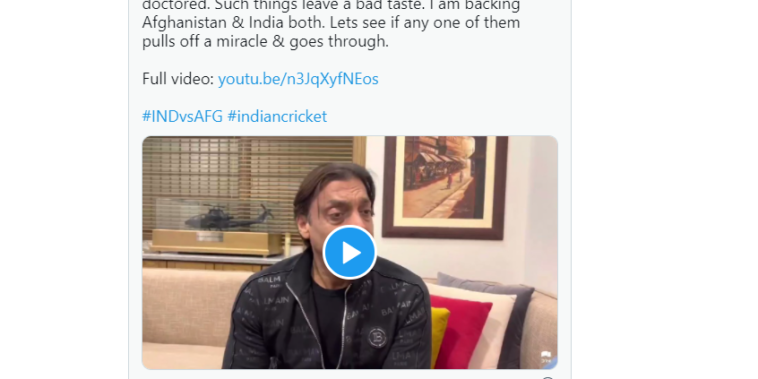
Task: Click the "pulls off a miracle" text line
Action: (x=265, y=42)
